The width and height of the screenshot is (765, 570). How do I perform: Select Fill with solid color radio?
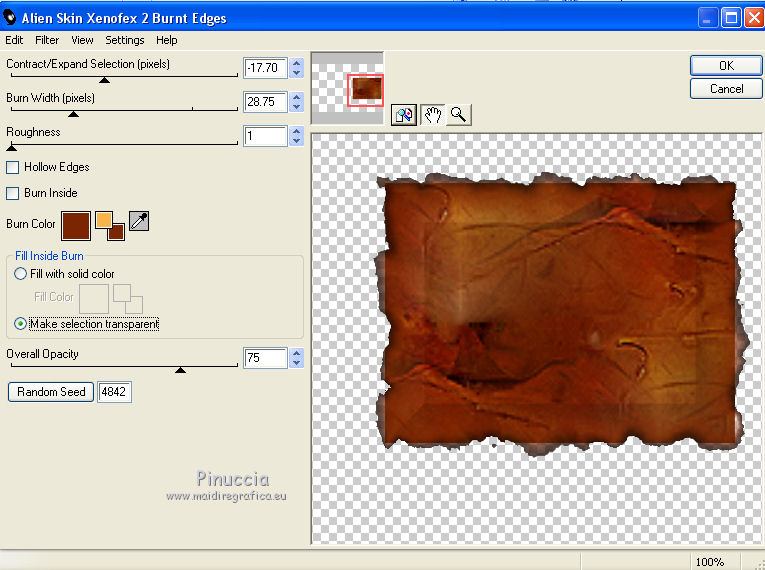coord(20,274)
